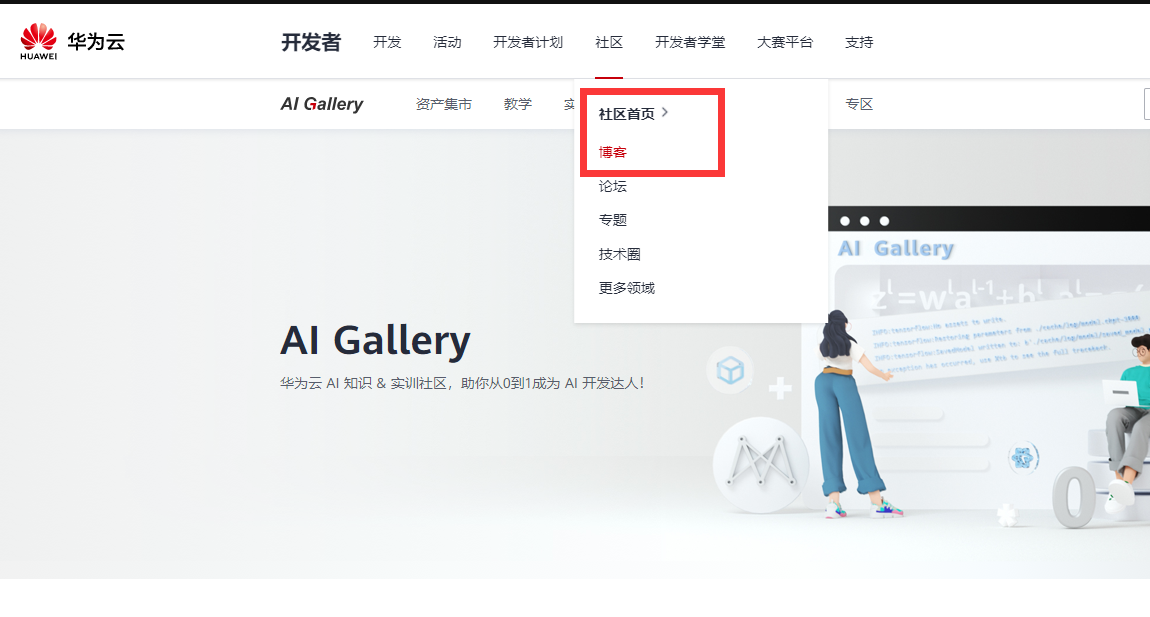Screen dimensions: 1150x617
Task: Open the 资产集市 tab
Action: click(444, 104)
